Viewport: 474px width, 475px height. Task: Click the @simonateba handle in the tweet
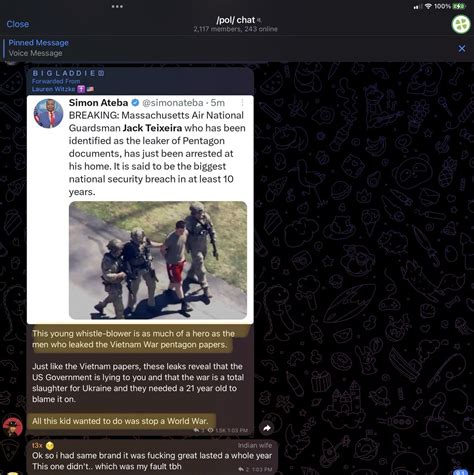173,103
